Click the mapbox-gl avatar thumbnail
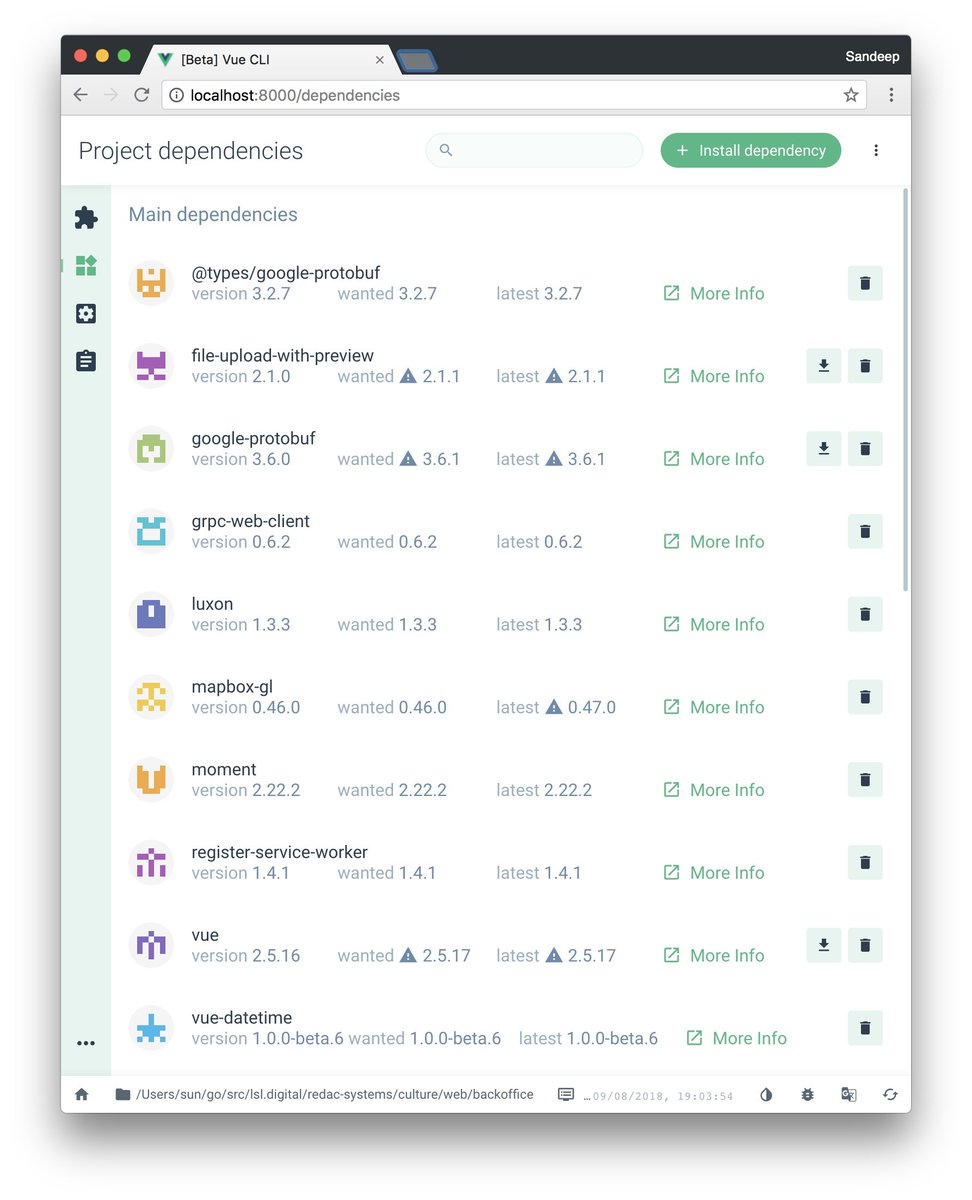This screenshot has width=972, height=1200. pos(151,697)
